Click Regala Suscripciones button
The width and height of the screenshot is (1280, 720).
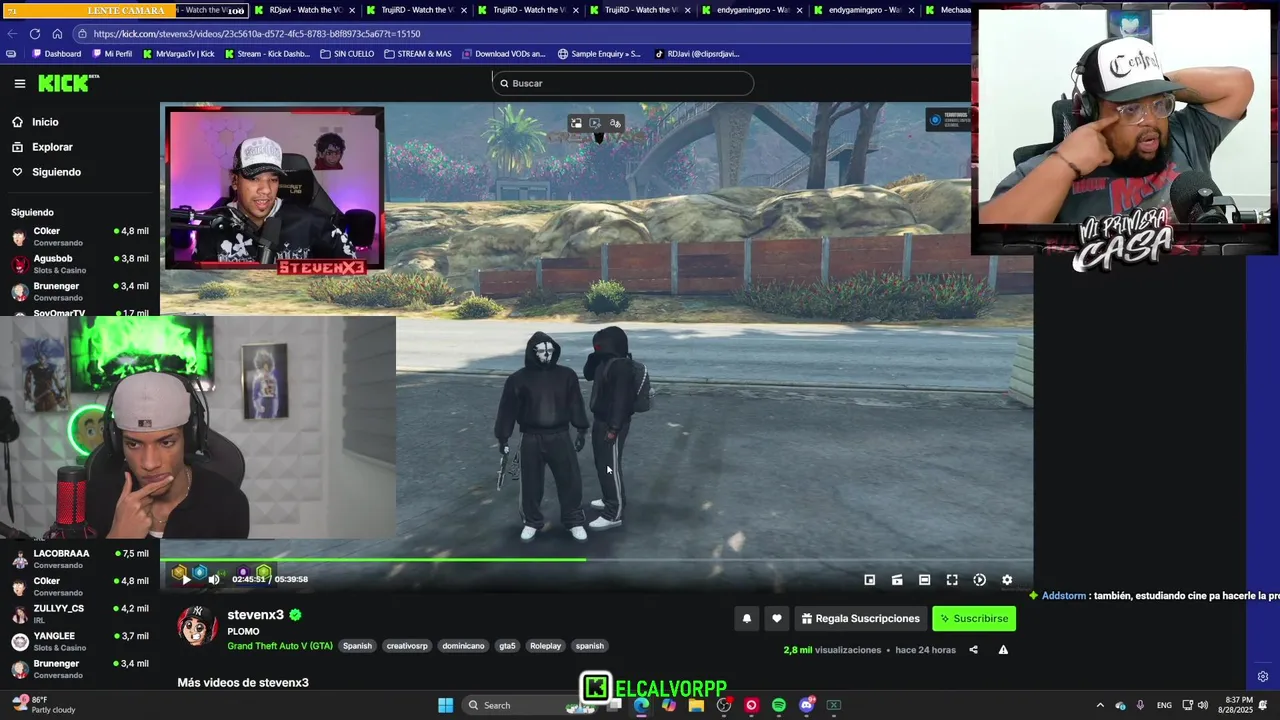(861, 619)
